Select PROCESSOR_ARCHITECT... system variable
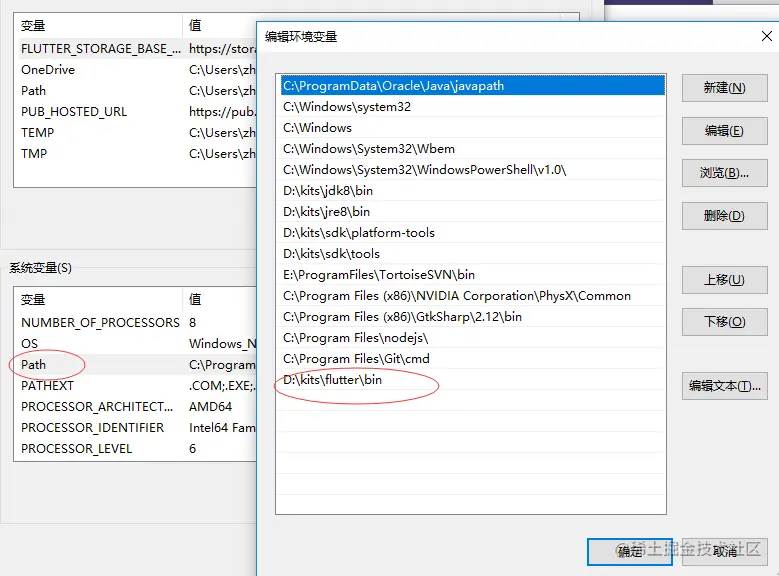 point(136,407)
